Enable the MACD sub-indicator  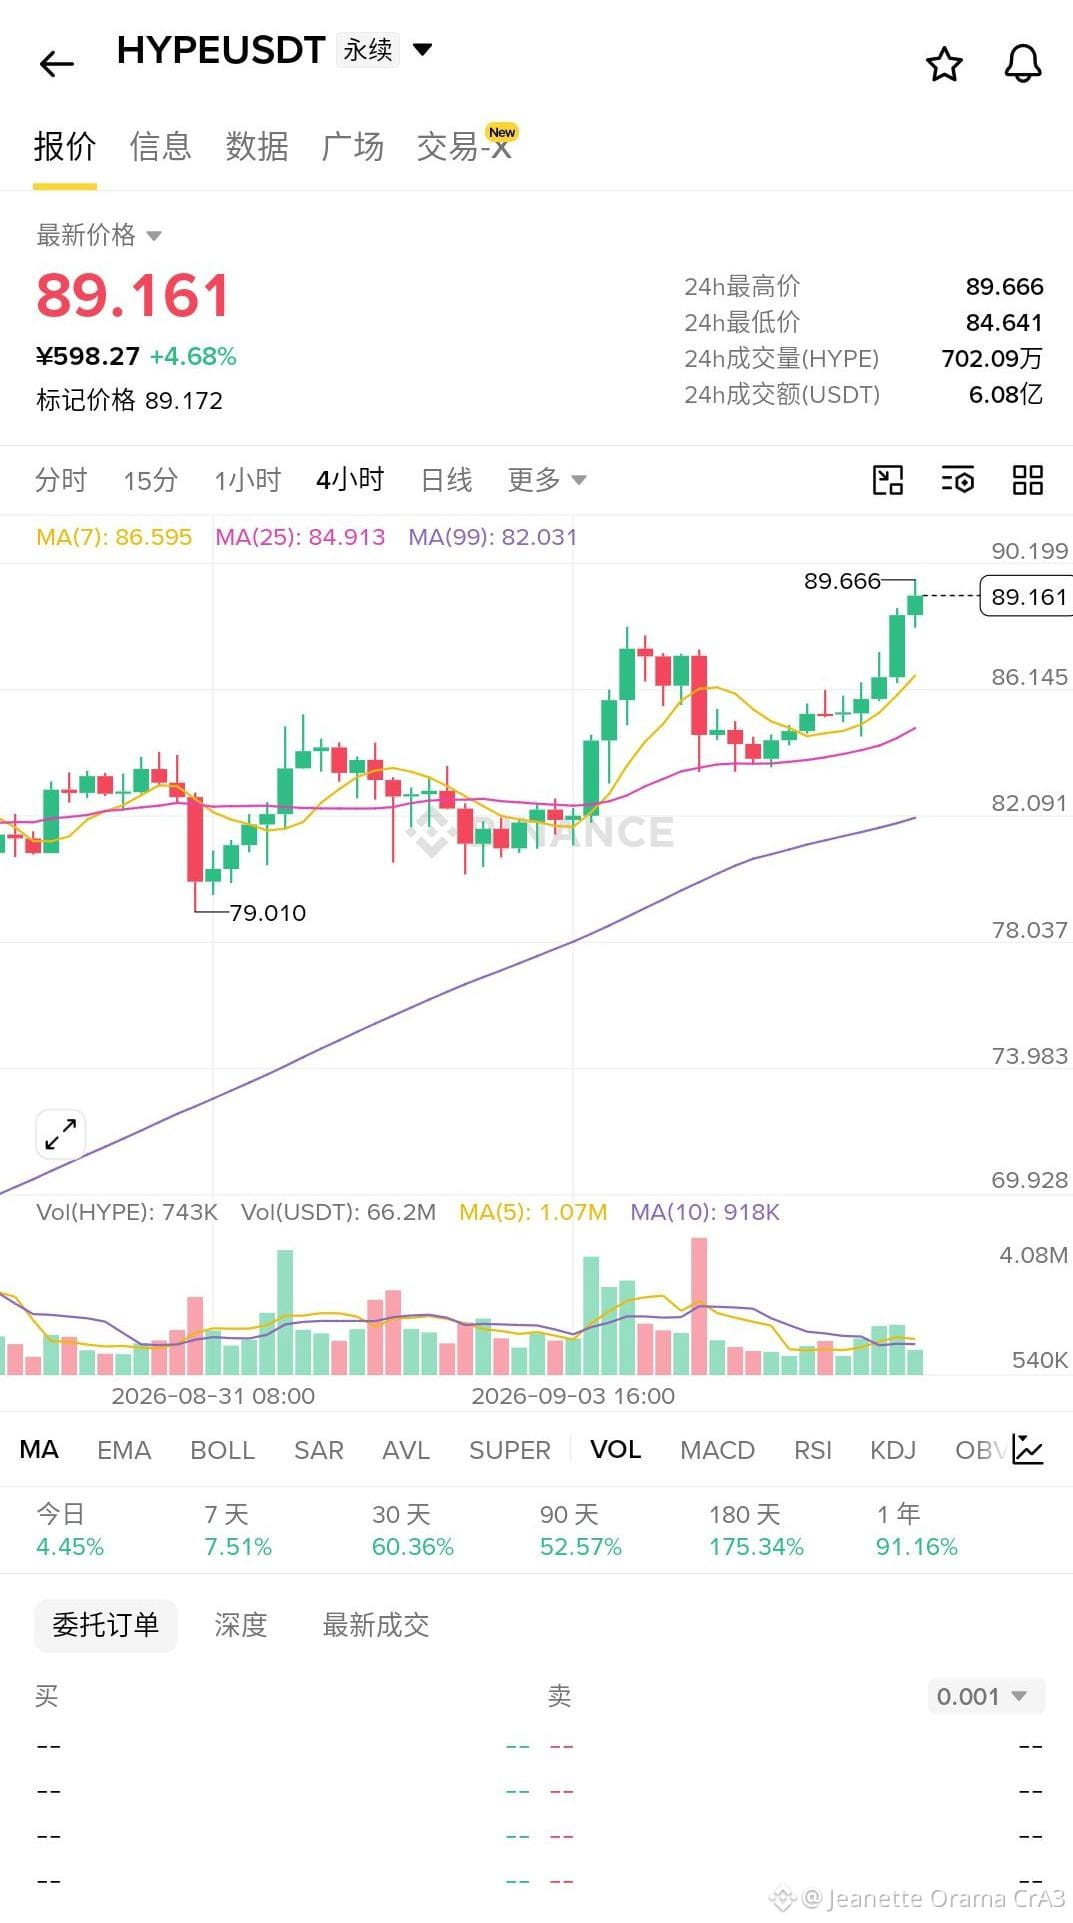(717, 1450)
